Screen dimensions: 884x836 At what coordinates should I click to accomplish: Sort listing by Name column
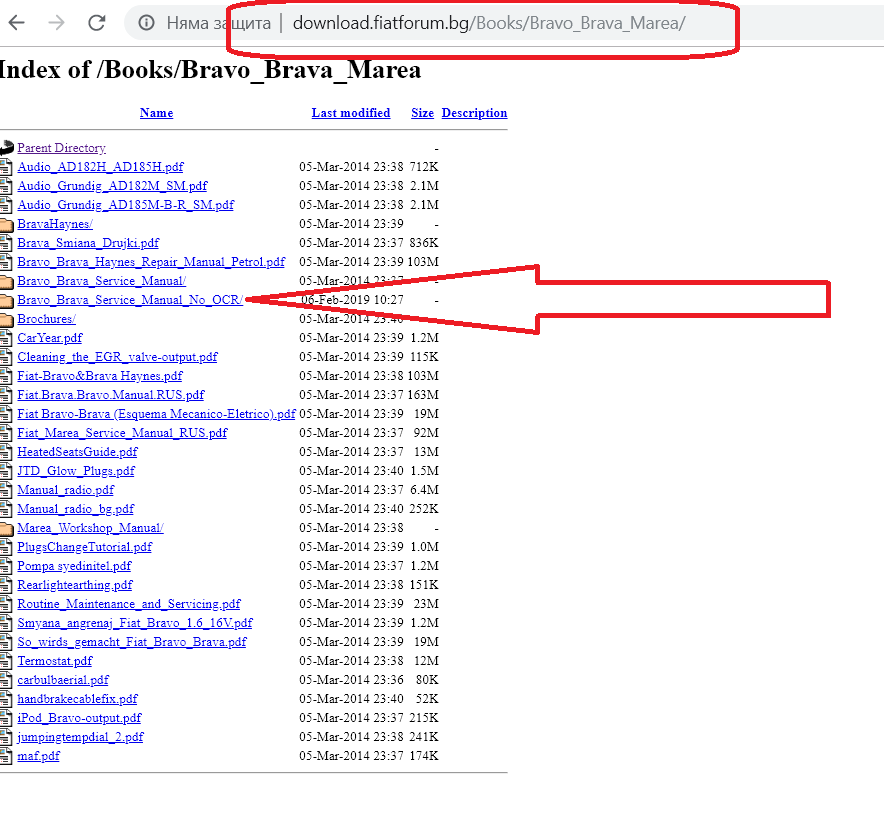(156, 113)
